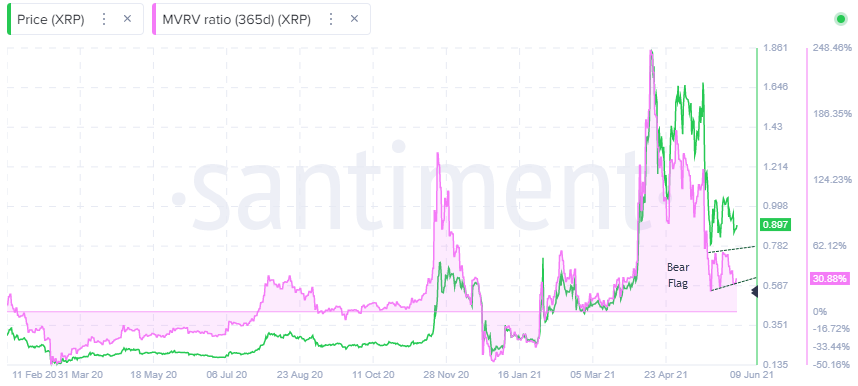This screenshot has height=386, width=858.
Task: Click the green live status indicator dot
Action: pos(840,19)
